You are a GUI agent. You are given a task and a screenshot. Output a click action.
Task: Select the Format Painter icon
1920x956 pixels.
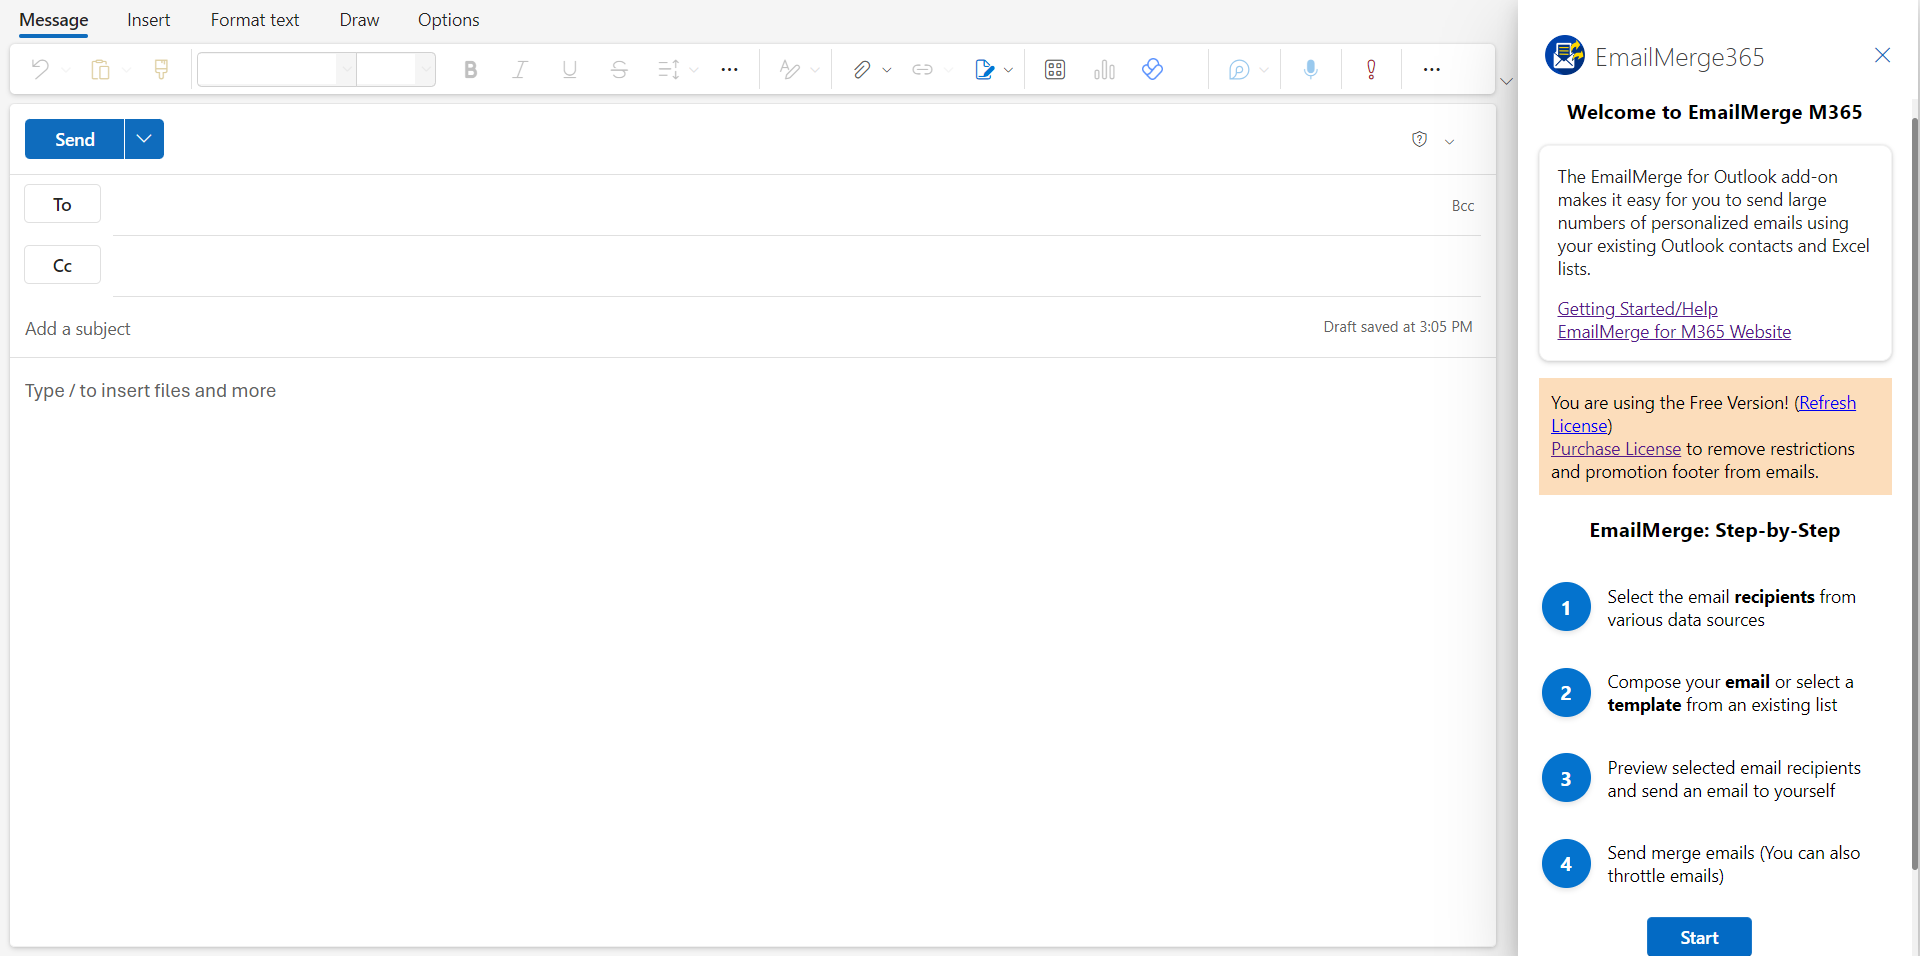[161, 69]
